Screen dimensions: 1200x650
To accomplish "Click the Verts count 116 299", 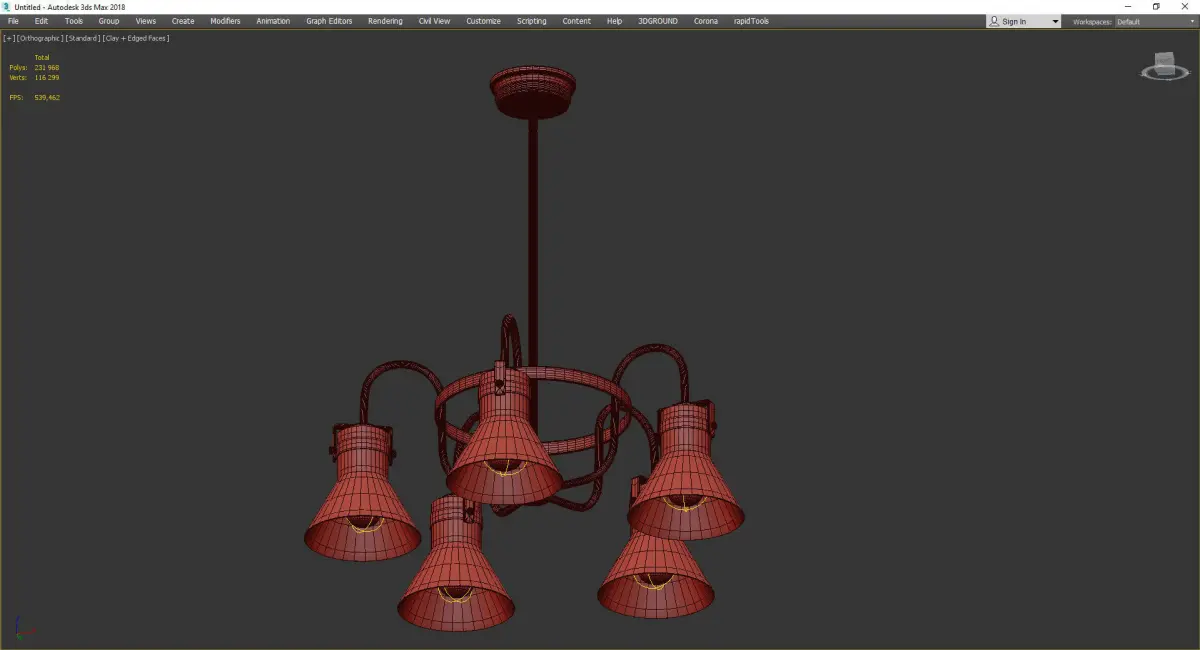I will coord(46,77).
